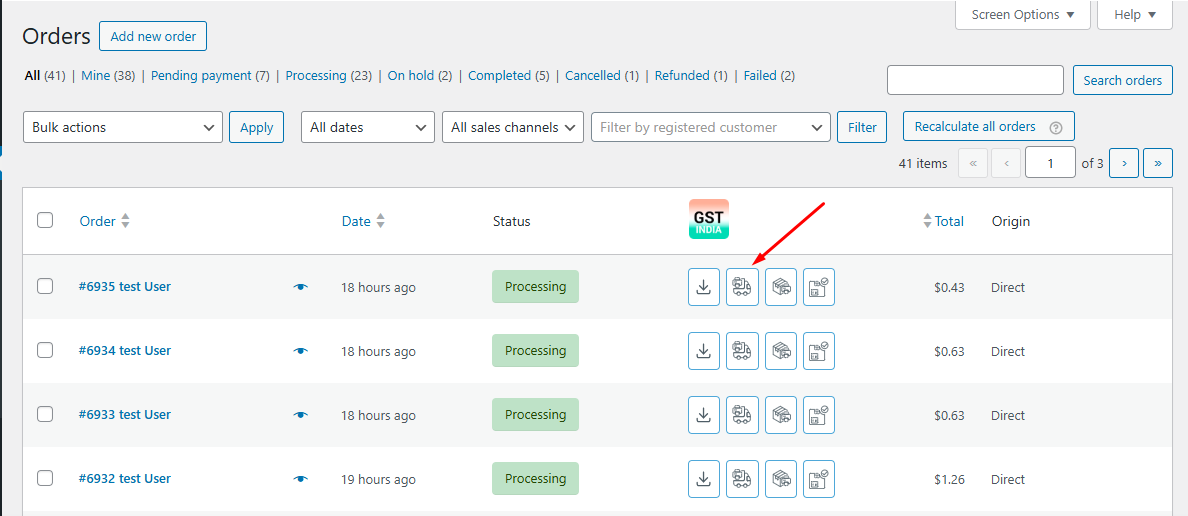1188x516 pixels.
Task: Click delivery truck icon for order #6935
Action: tap(742, 287)
